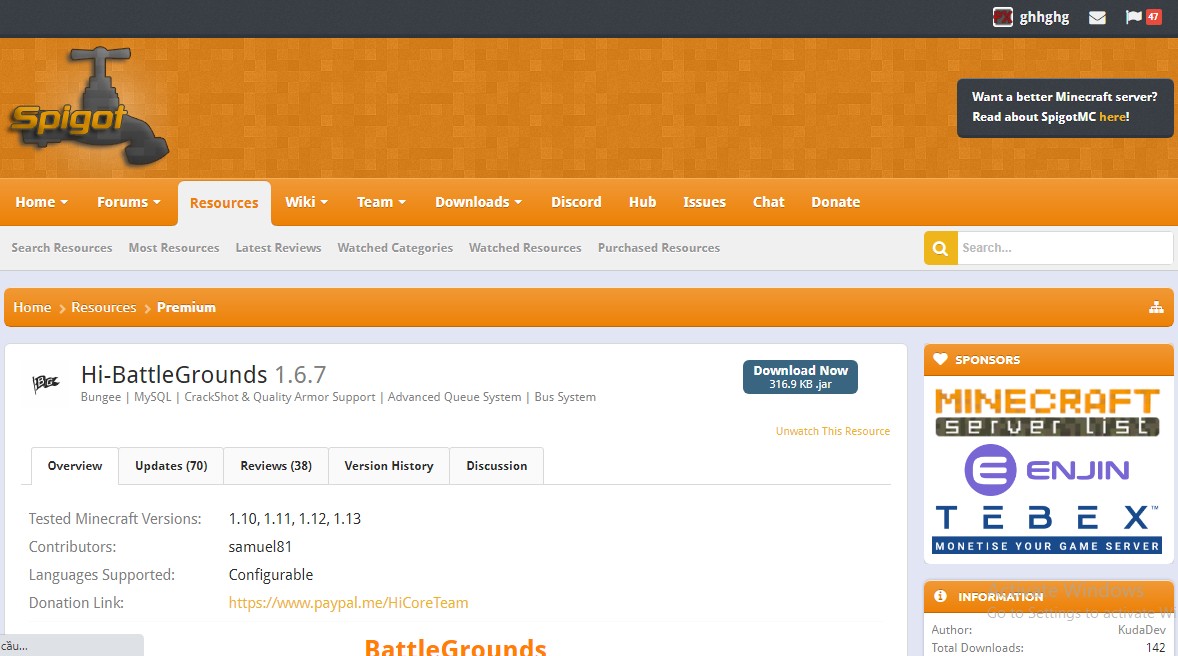Click the Sponsors heart icon
1178x656 pixels.
point(940,359)
